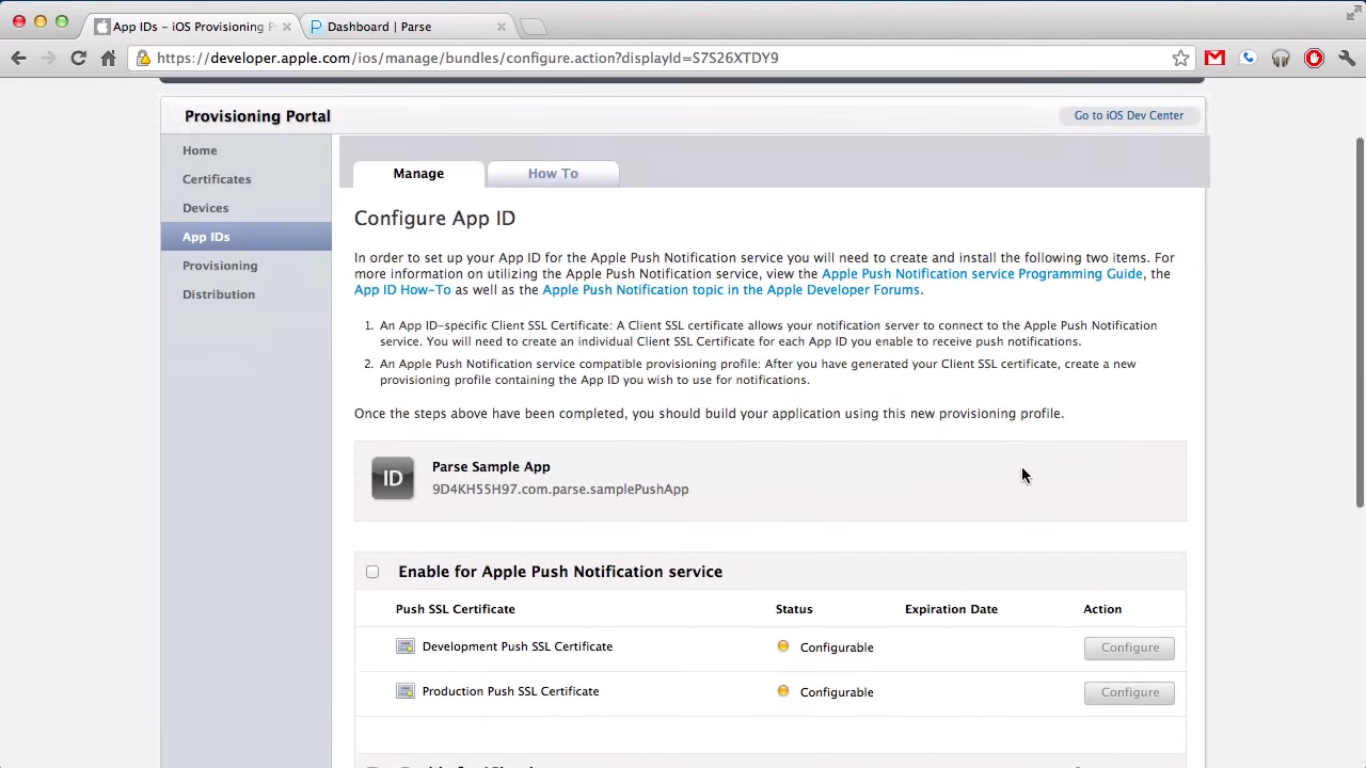Open Apple Push Notification service Programming Guide link
The width and height of the screenshot is (1366, 768).
[982, 274]
